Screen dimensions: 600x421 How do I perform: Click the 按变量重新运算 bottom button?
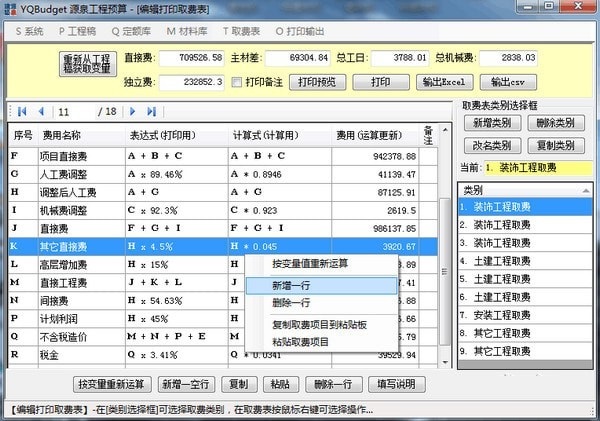pos(112,384)
